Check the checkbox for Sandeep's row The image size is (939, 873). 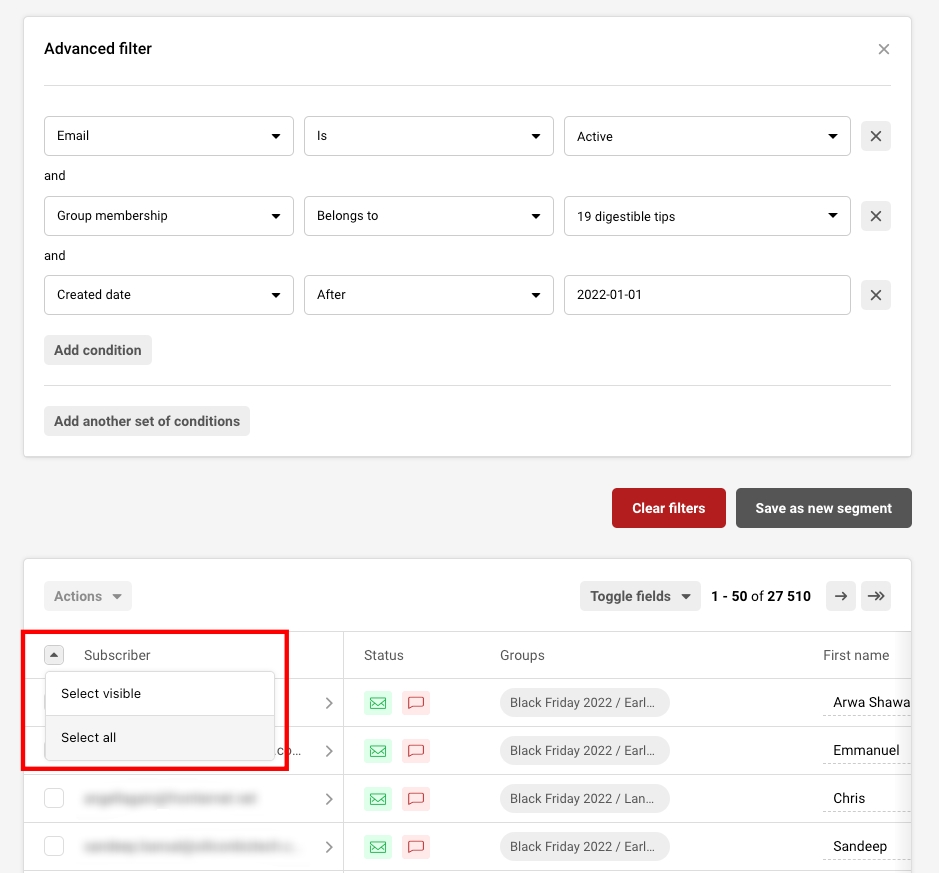[54, 846]
